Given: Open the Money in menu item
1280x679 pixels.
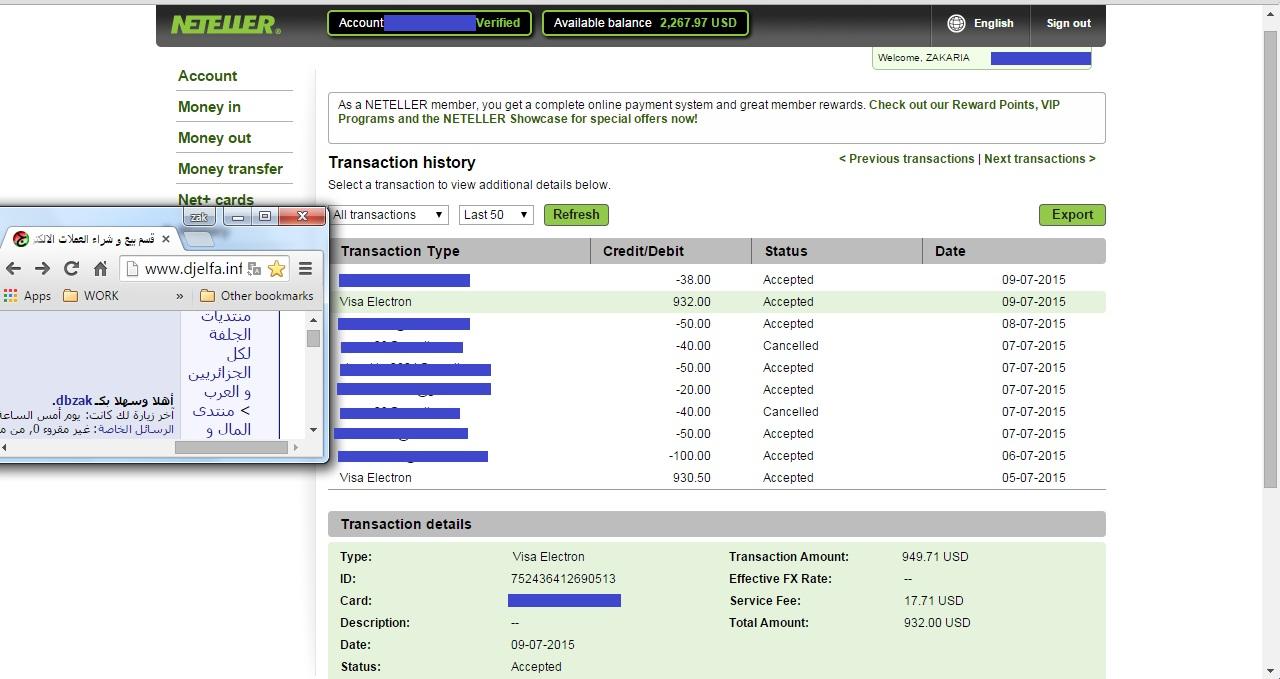Looking at the screenshot, I should pos(209,107).
